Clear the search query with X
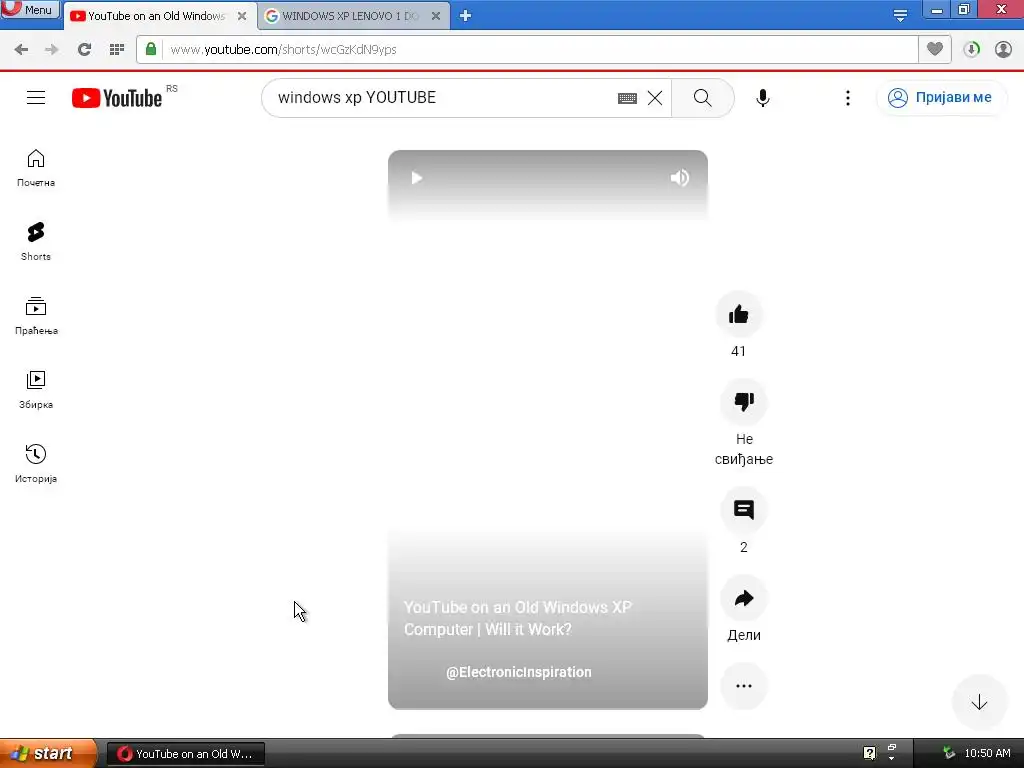This screenshot has width=1024, height=768. pos(654,98)
